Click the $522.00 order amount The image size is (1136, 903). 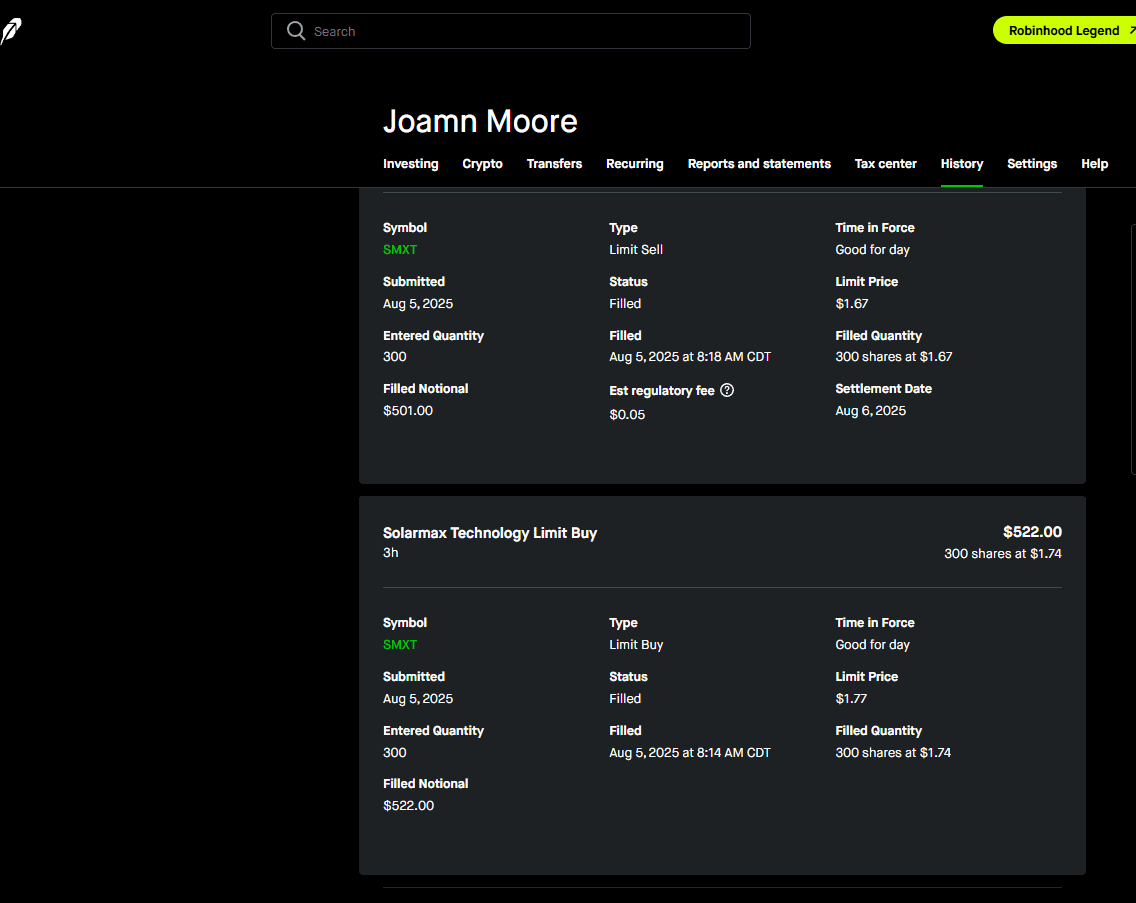click(x=1032, y=532)
